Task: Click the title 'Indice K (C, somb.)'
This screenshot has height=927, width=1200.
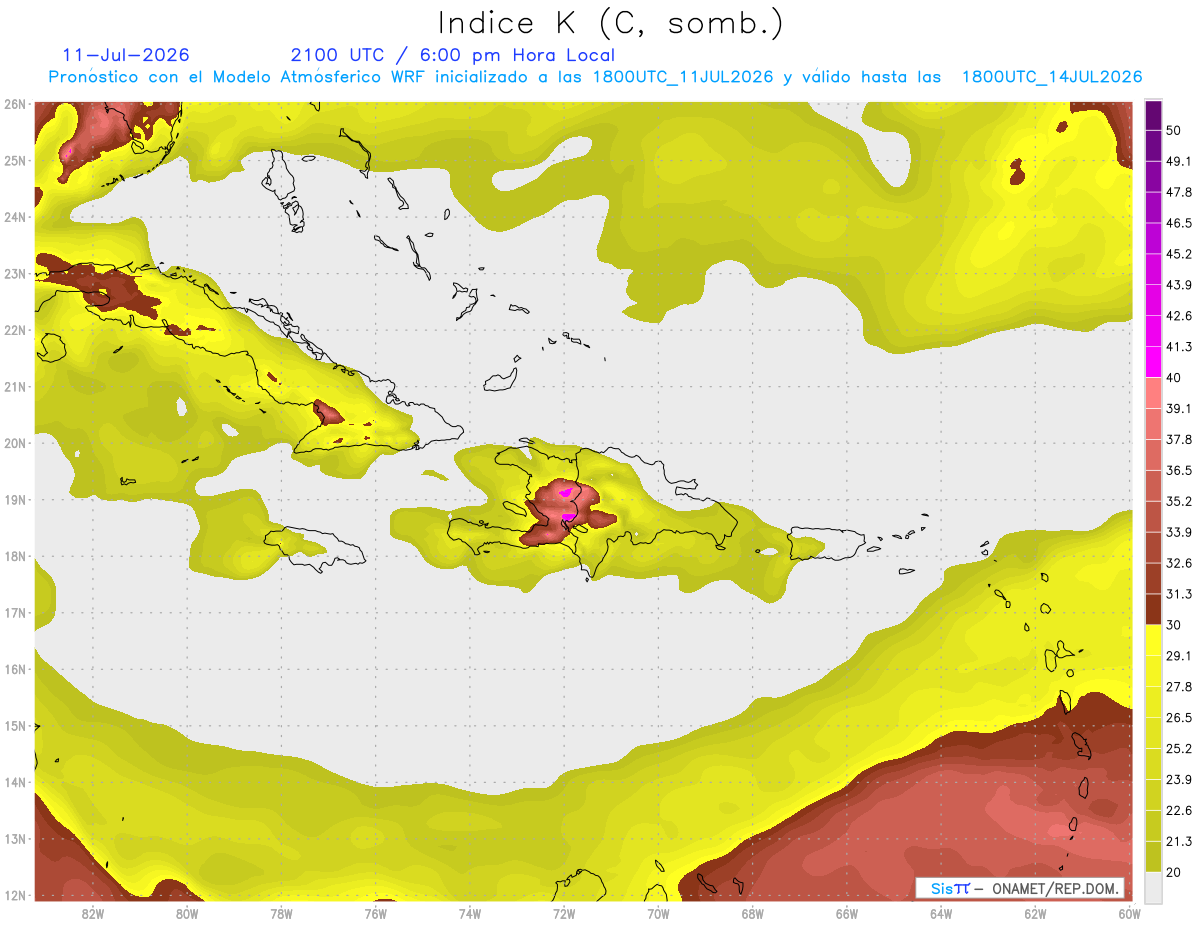Action: (x=610, y=23)
